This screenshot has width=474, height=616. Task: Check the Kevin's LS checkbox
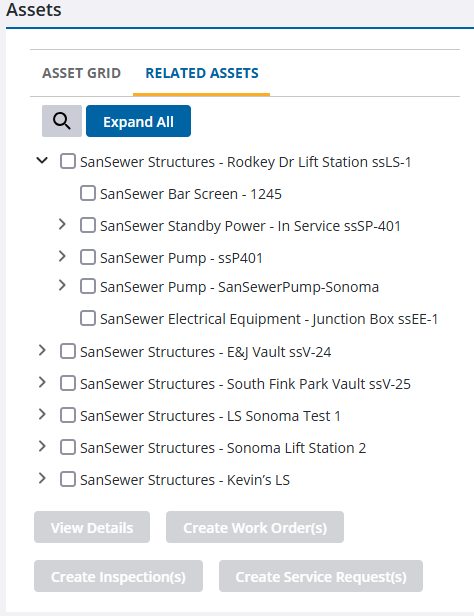(x=68, y=479)
